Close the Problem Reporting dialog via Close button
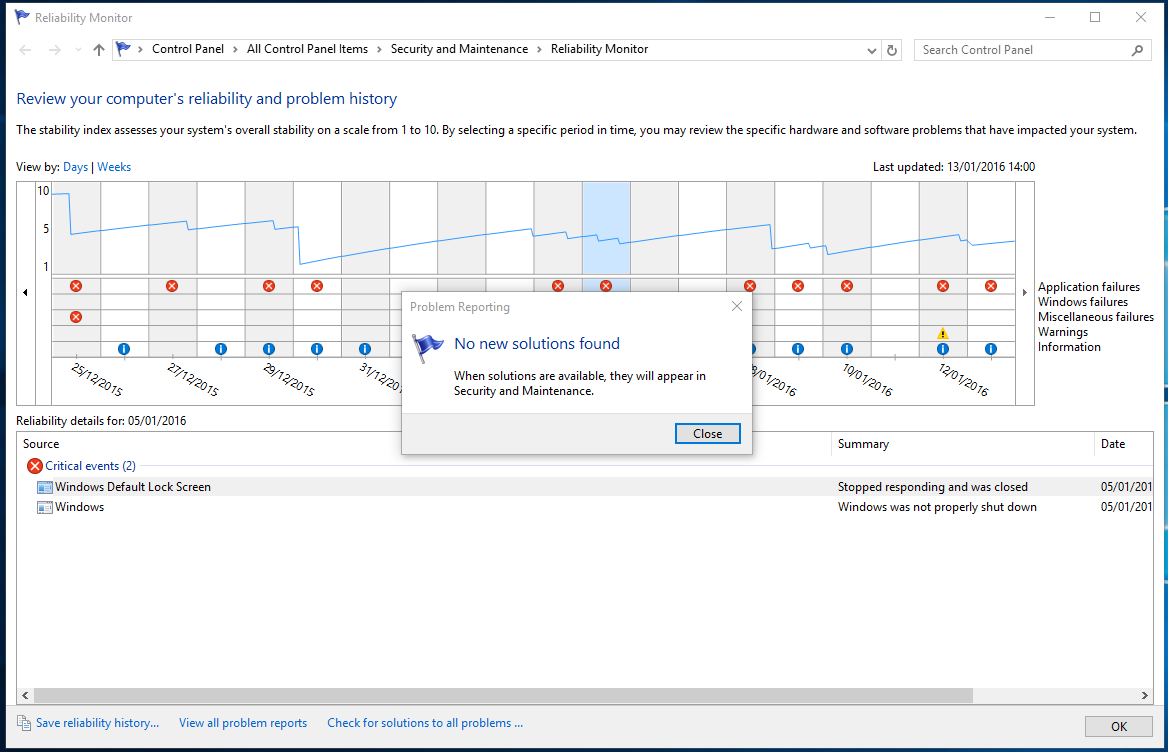Viewport: 1168px width, 752px height. coord(708,433)
